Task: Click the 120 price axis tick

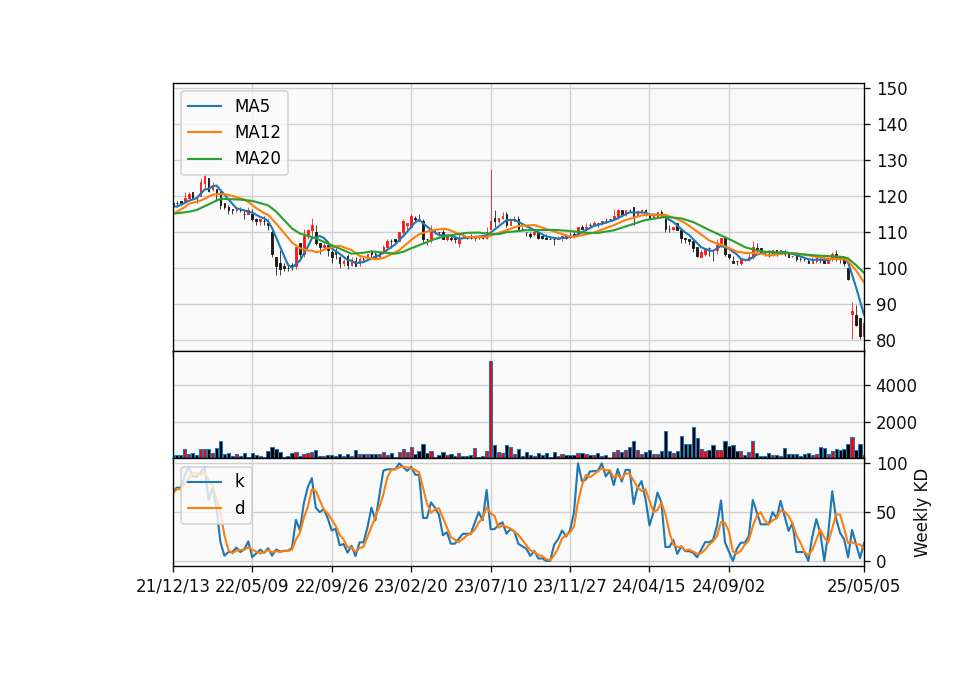Action: tap(892, 197)
